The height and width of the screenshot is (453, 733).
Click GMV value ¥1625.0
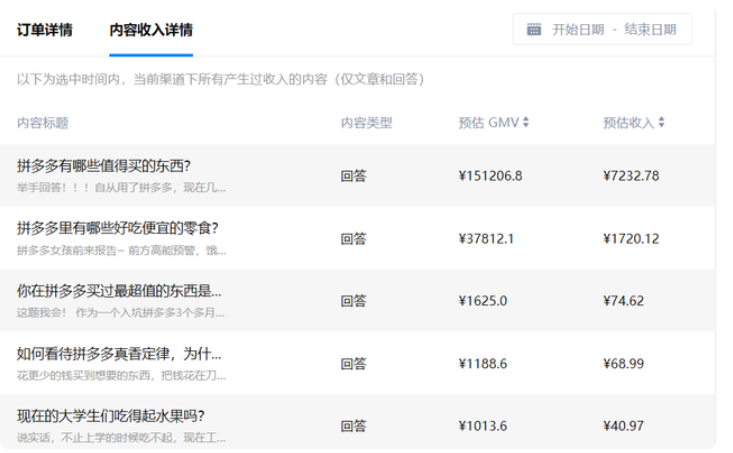482,301
